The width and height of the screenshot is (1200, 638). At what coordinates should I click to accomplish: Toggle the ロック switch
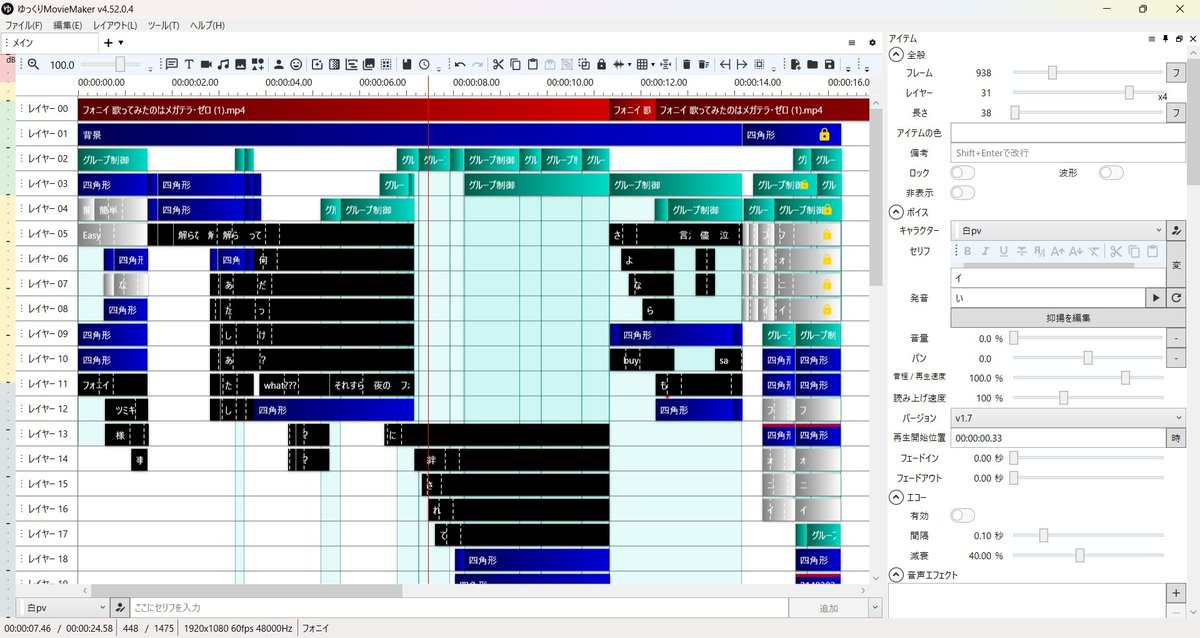pyautogui.click(x=962, y=173)
